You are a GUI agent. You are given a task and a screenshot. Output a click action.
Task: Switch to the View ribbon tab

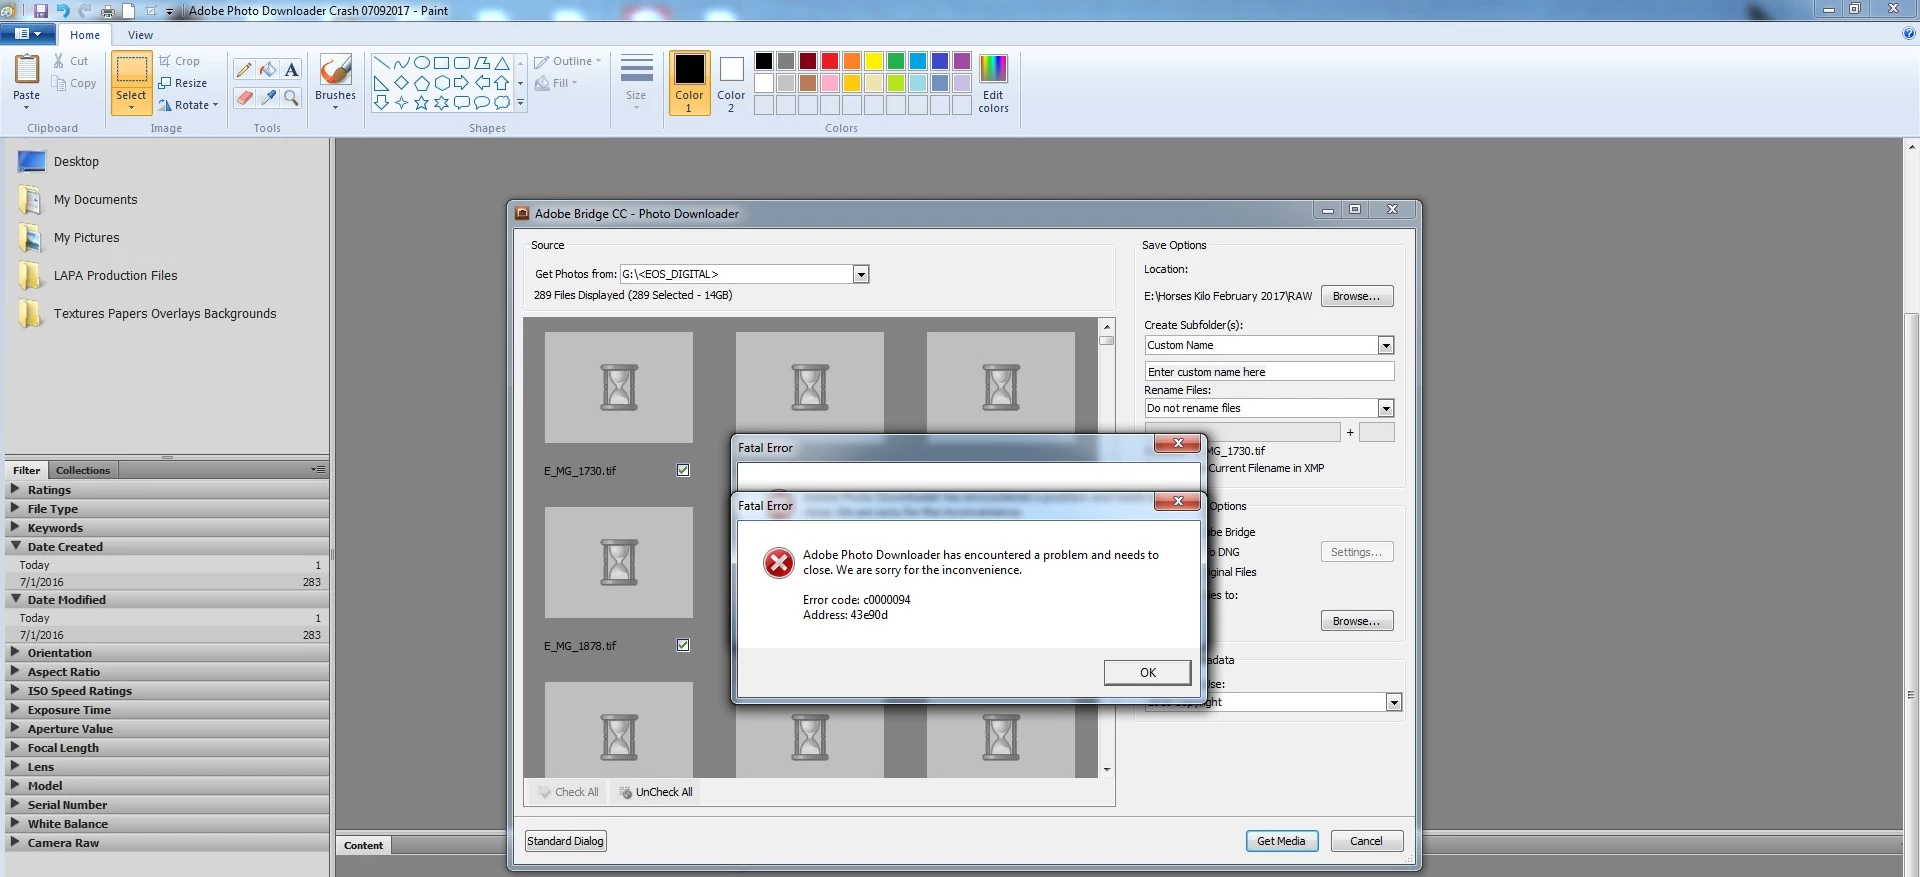coord(140,35)
